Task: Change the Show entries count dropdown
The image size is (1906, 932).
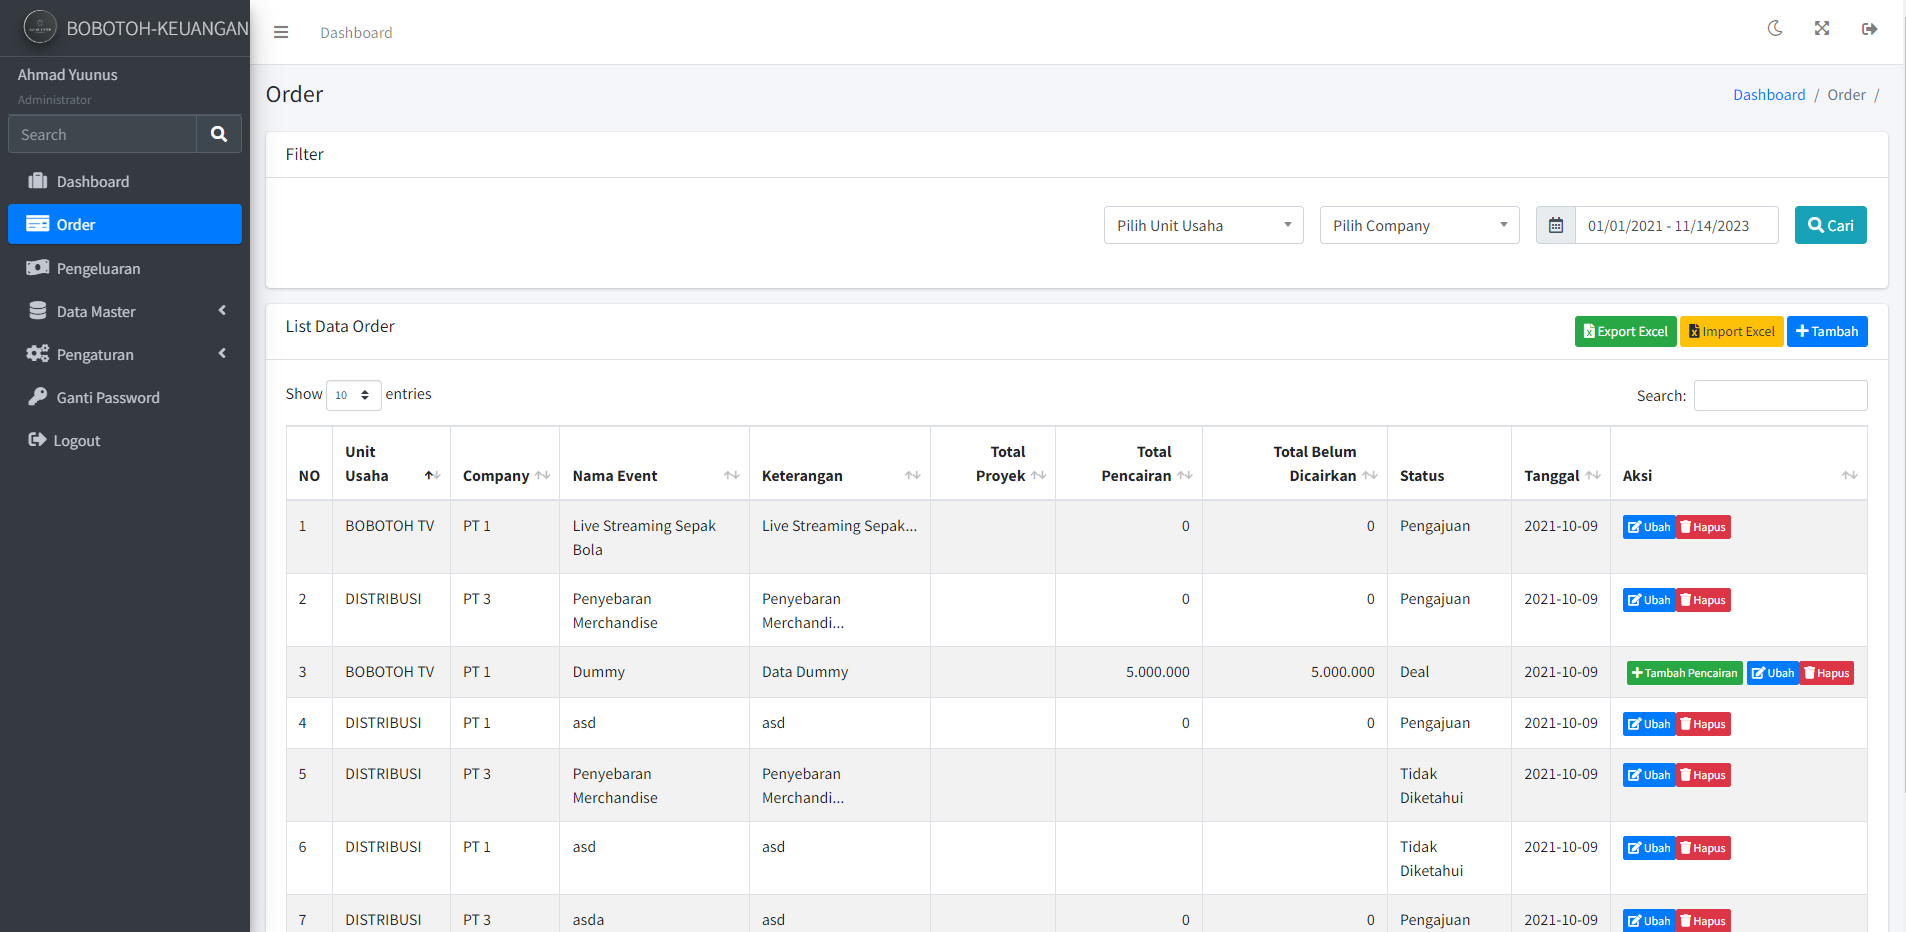Action: (353, 395)
